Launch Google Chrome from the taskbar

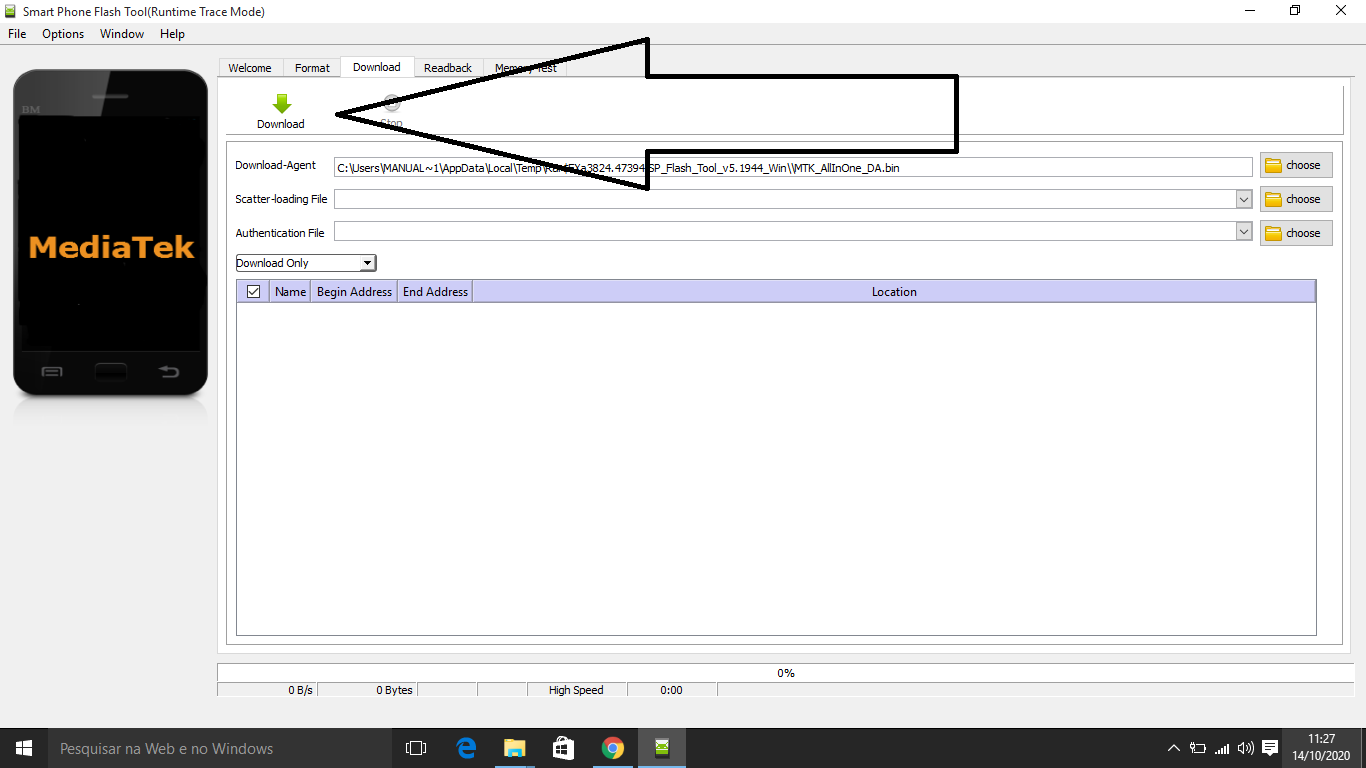click(613, 748)
